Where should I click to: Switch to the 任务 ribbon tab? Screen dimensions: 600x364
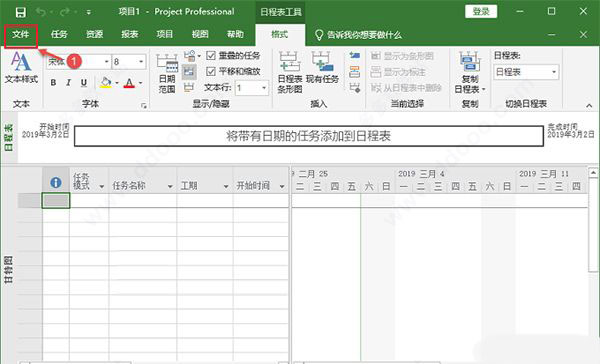point(59,34)
